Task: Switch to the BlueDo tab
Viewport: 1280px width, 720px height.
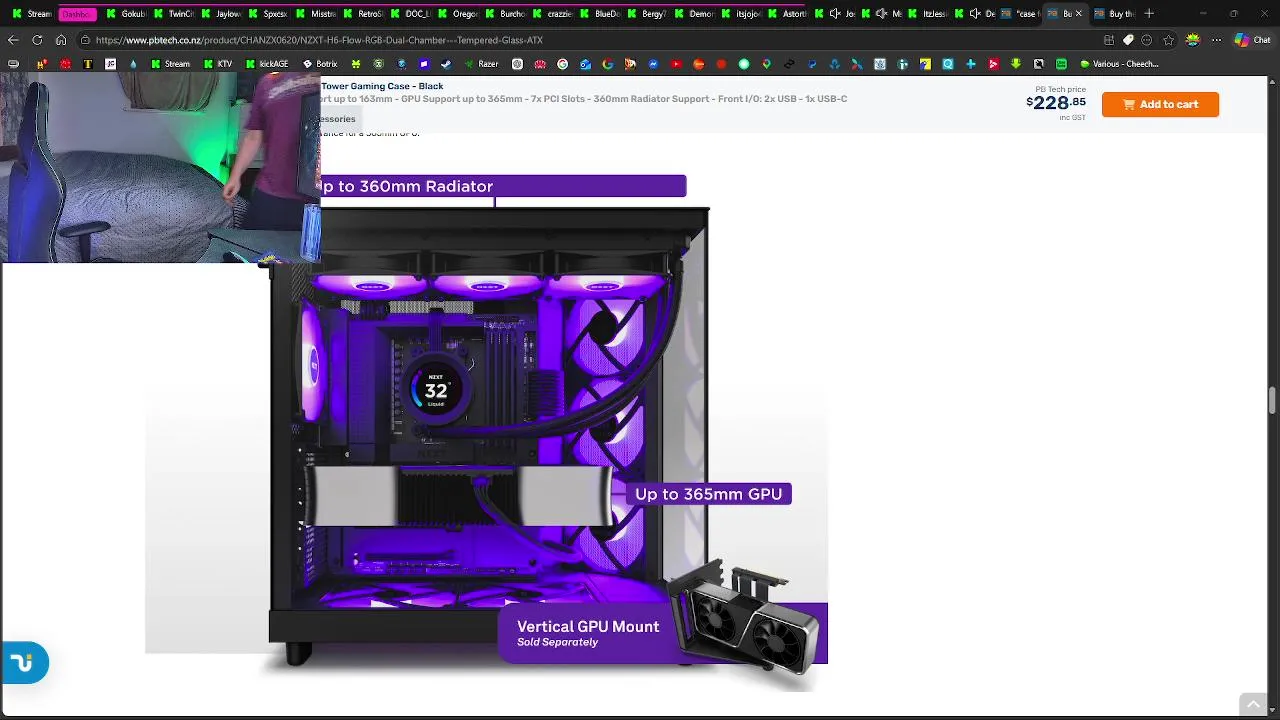Action: (x=599, y=14)
